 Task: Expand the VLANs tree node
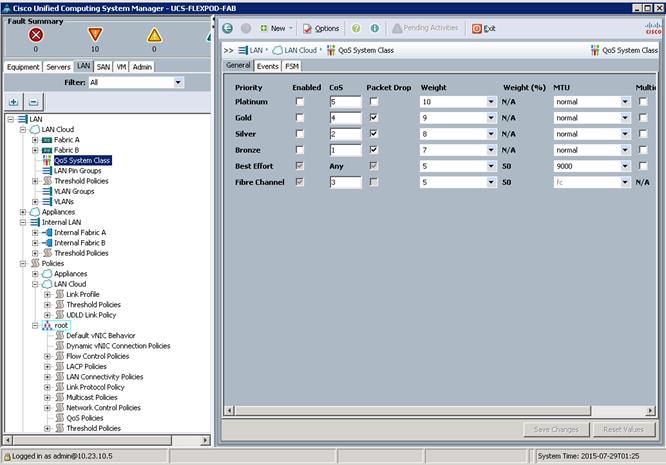(35, 202)
